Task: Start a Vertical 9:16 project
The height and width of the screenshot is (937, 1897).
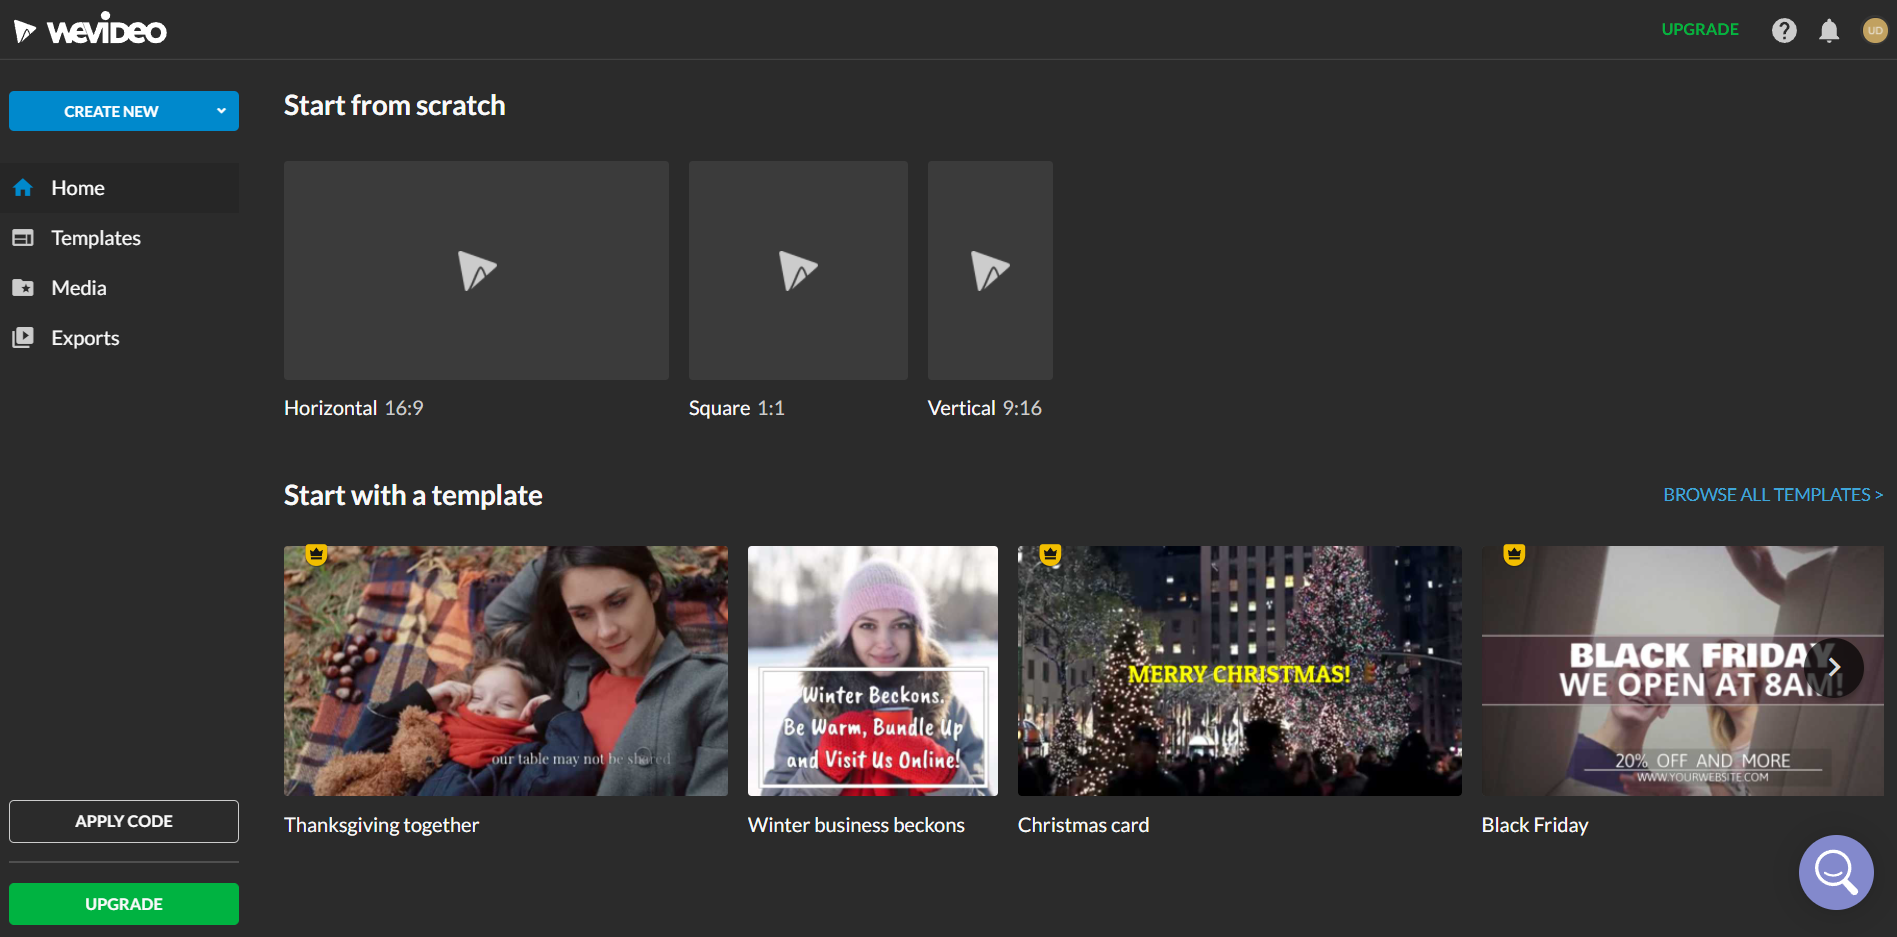Action: tap(990, 271)
